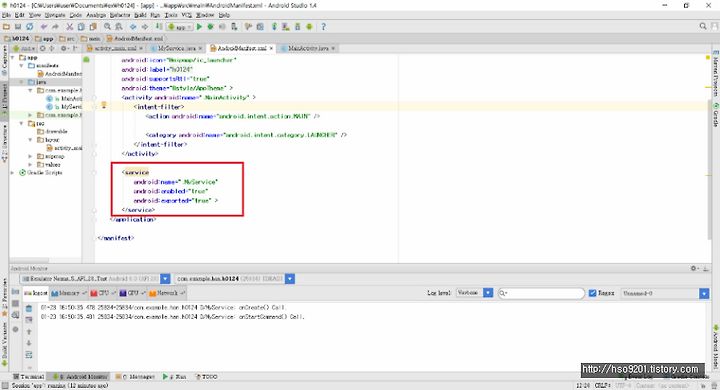
Task: Switch to the activity_main.xml tab
Action: (115, 48)
